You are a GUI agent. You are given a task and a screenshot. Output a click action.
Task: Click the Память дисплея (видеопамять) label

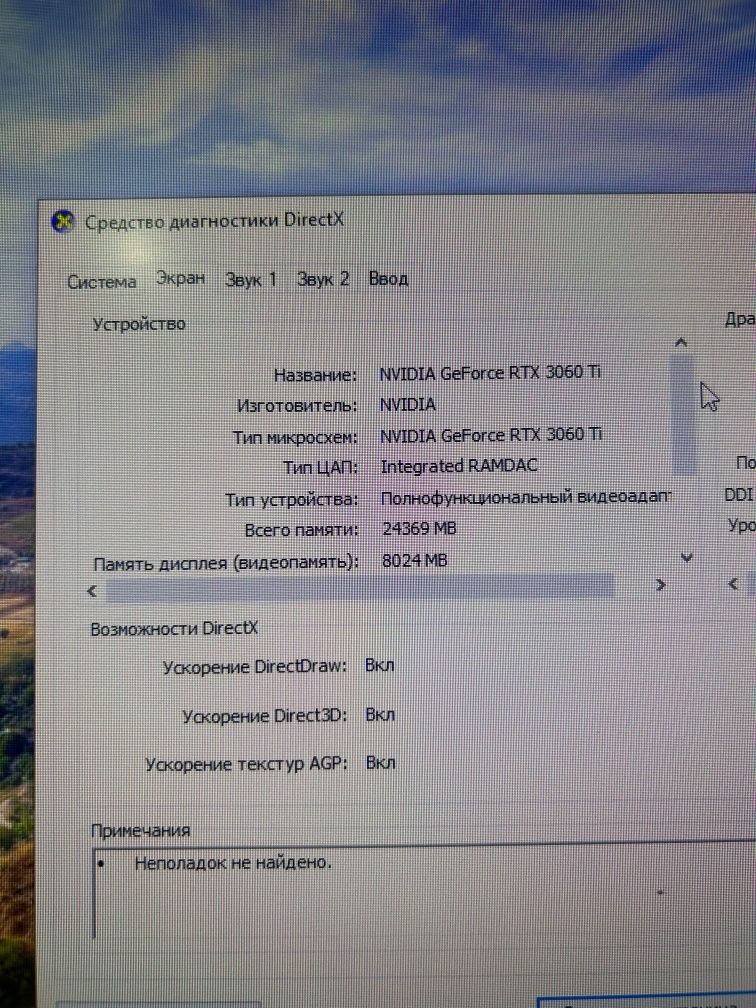coord(226,564)
